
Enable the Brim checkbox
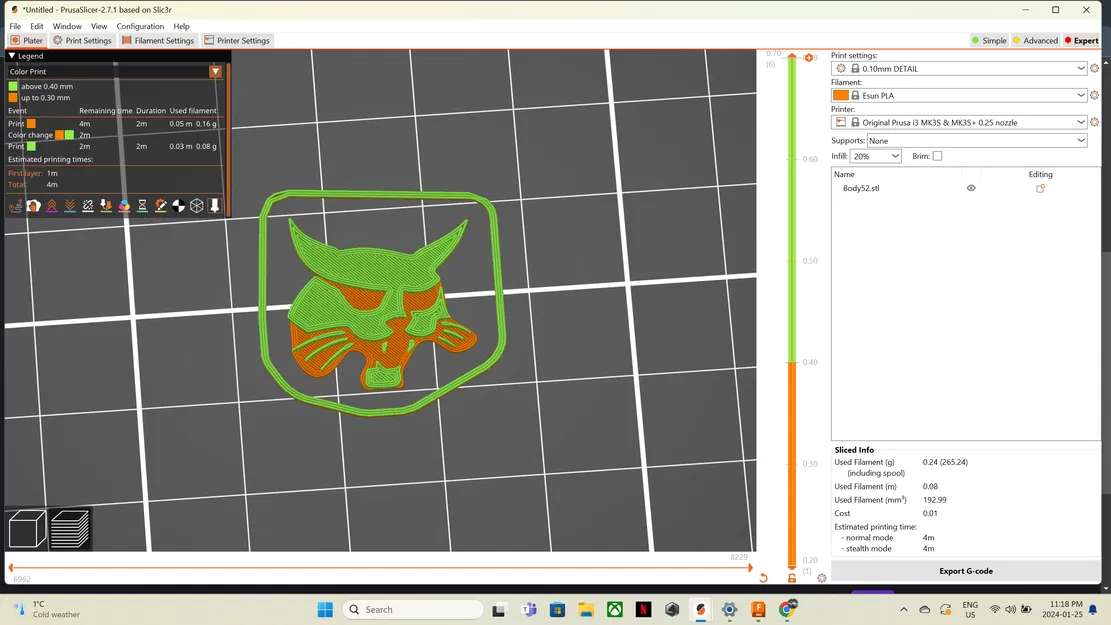pos(937,156)
